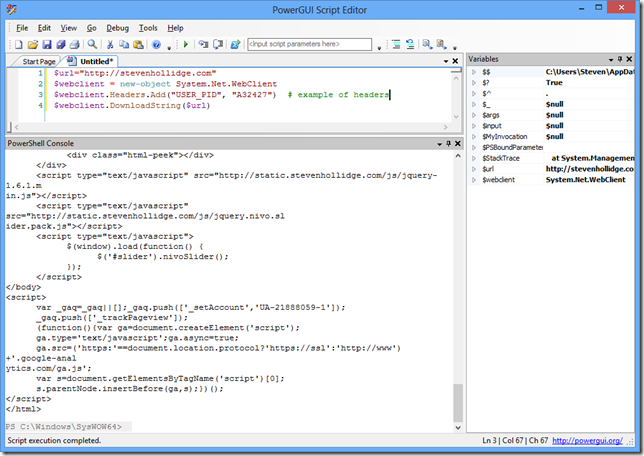The image size is (644, 456).
Task: Expand the $$ variable
Action: [474, 72]
